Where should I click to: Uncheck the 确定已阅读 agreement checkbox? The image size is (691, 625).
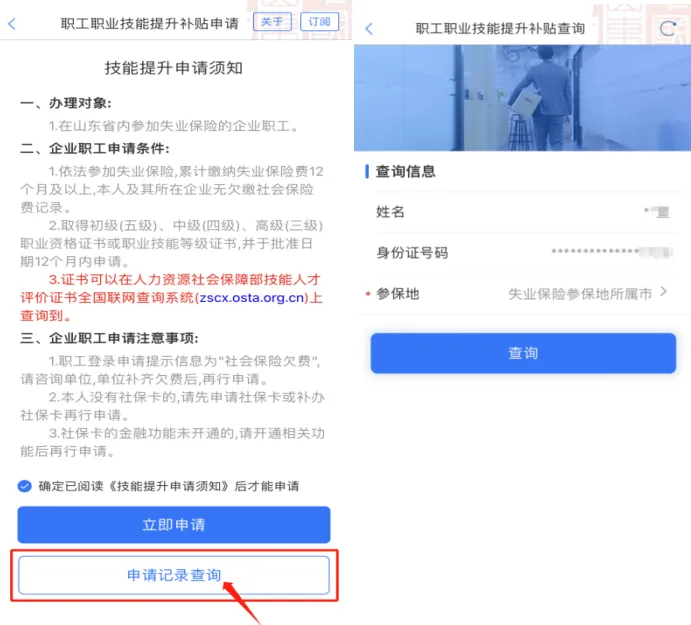pyautogui.click(x=25, y=486)
